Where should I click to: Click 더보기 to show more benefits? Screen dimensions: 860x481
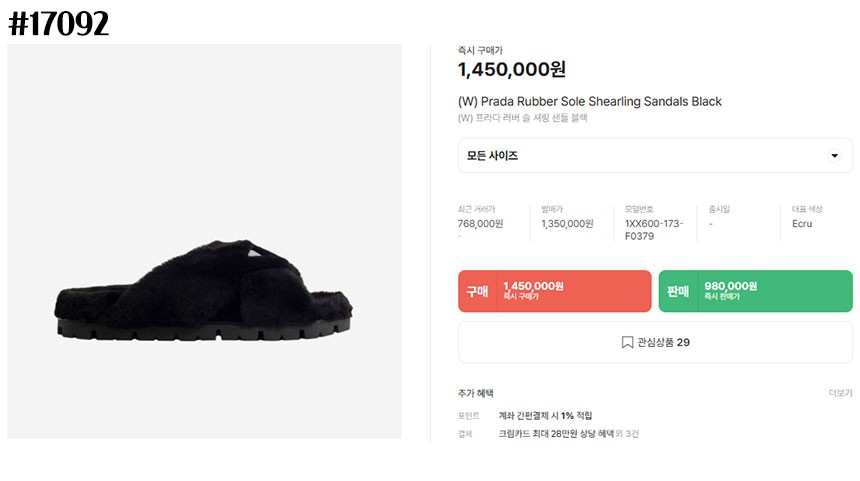840,393
